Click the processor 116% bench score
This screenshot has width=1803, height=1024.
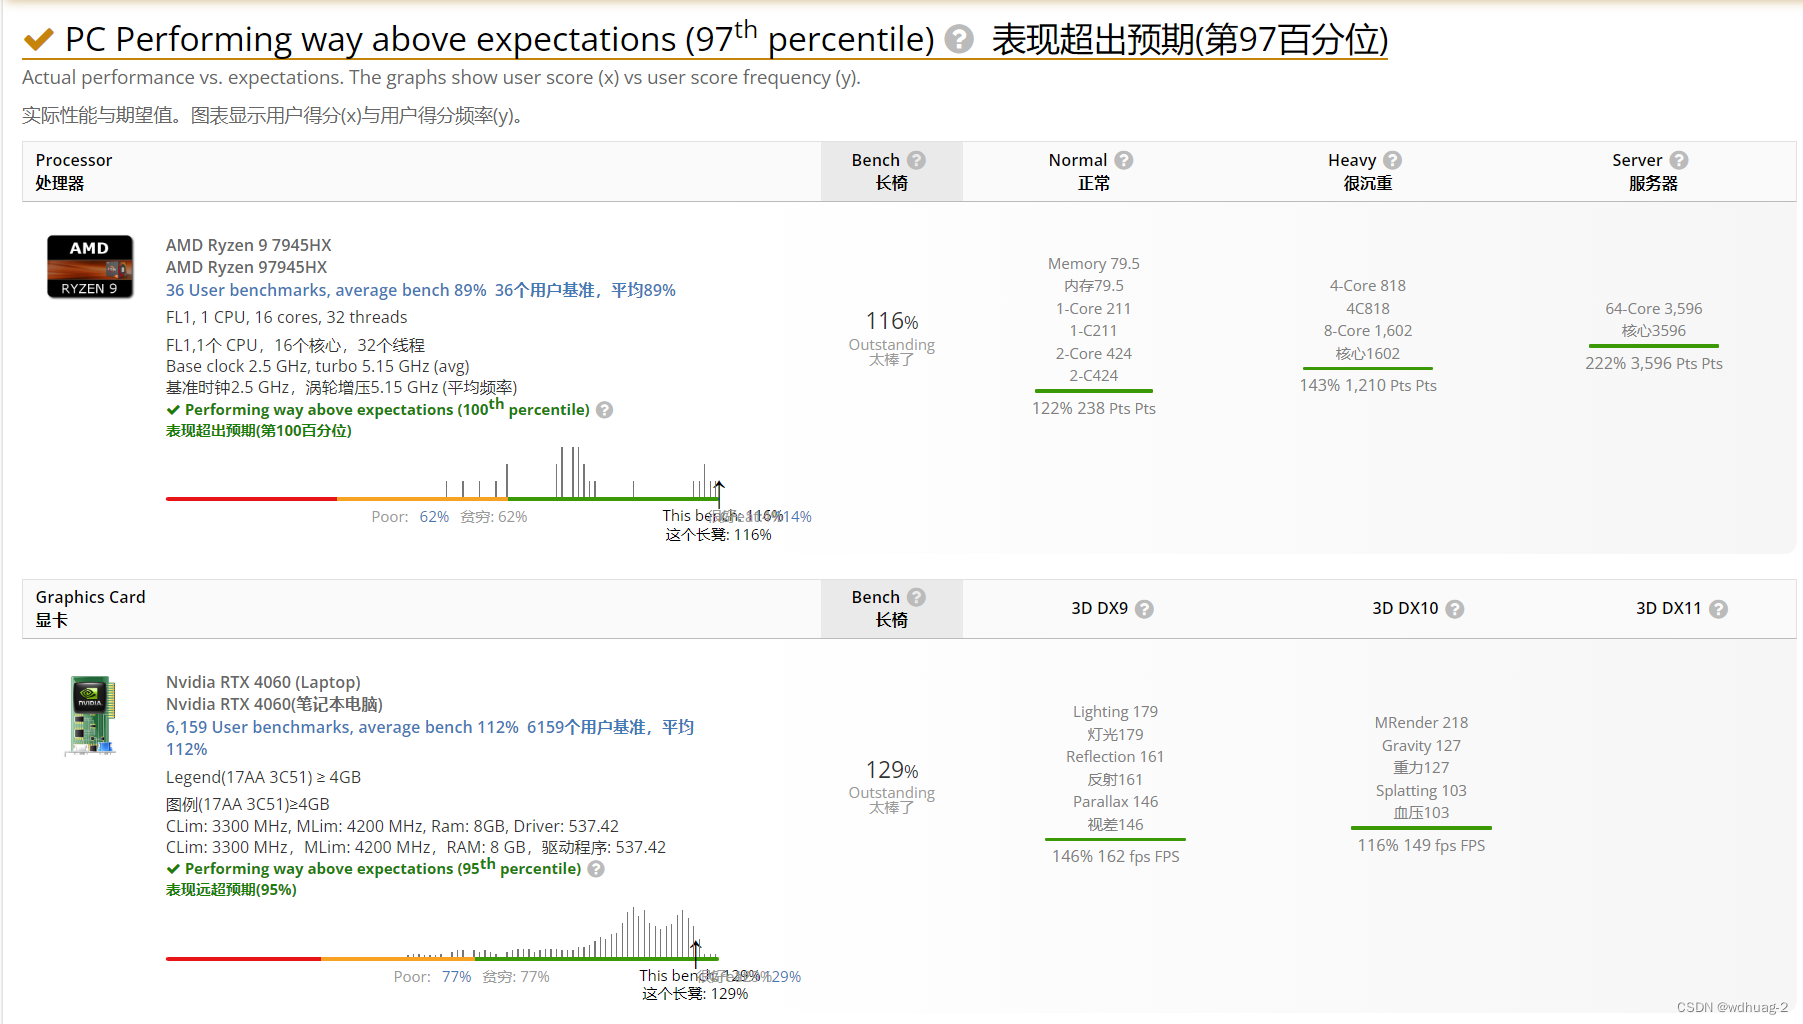click(x=892, y=321)
